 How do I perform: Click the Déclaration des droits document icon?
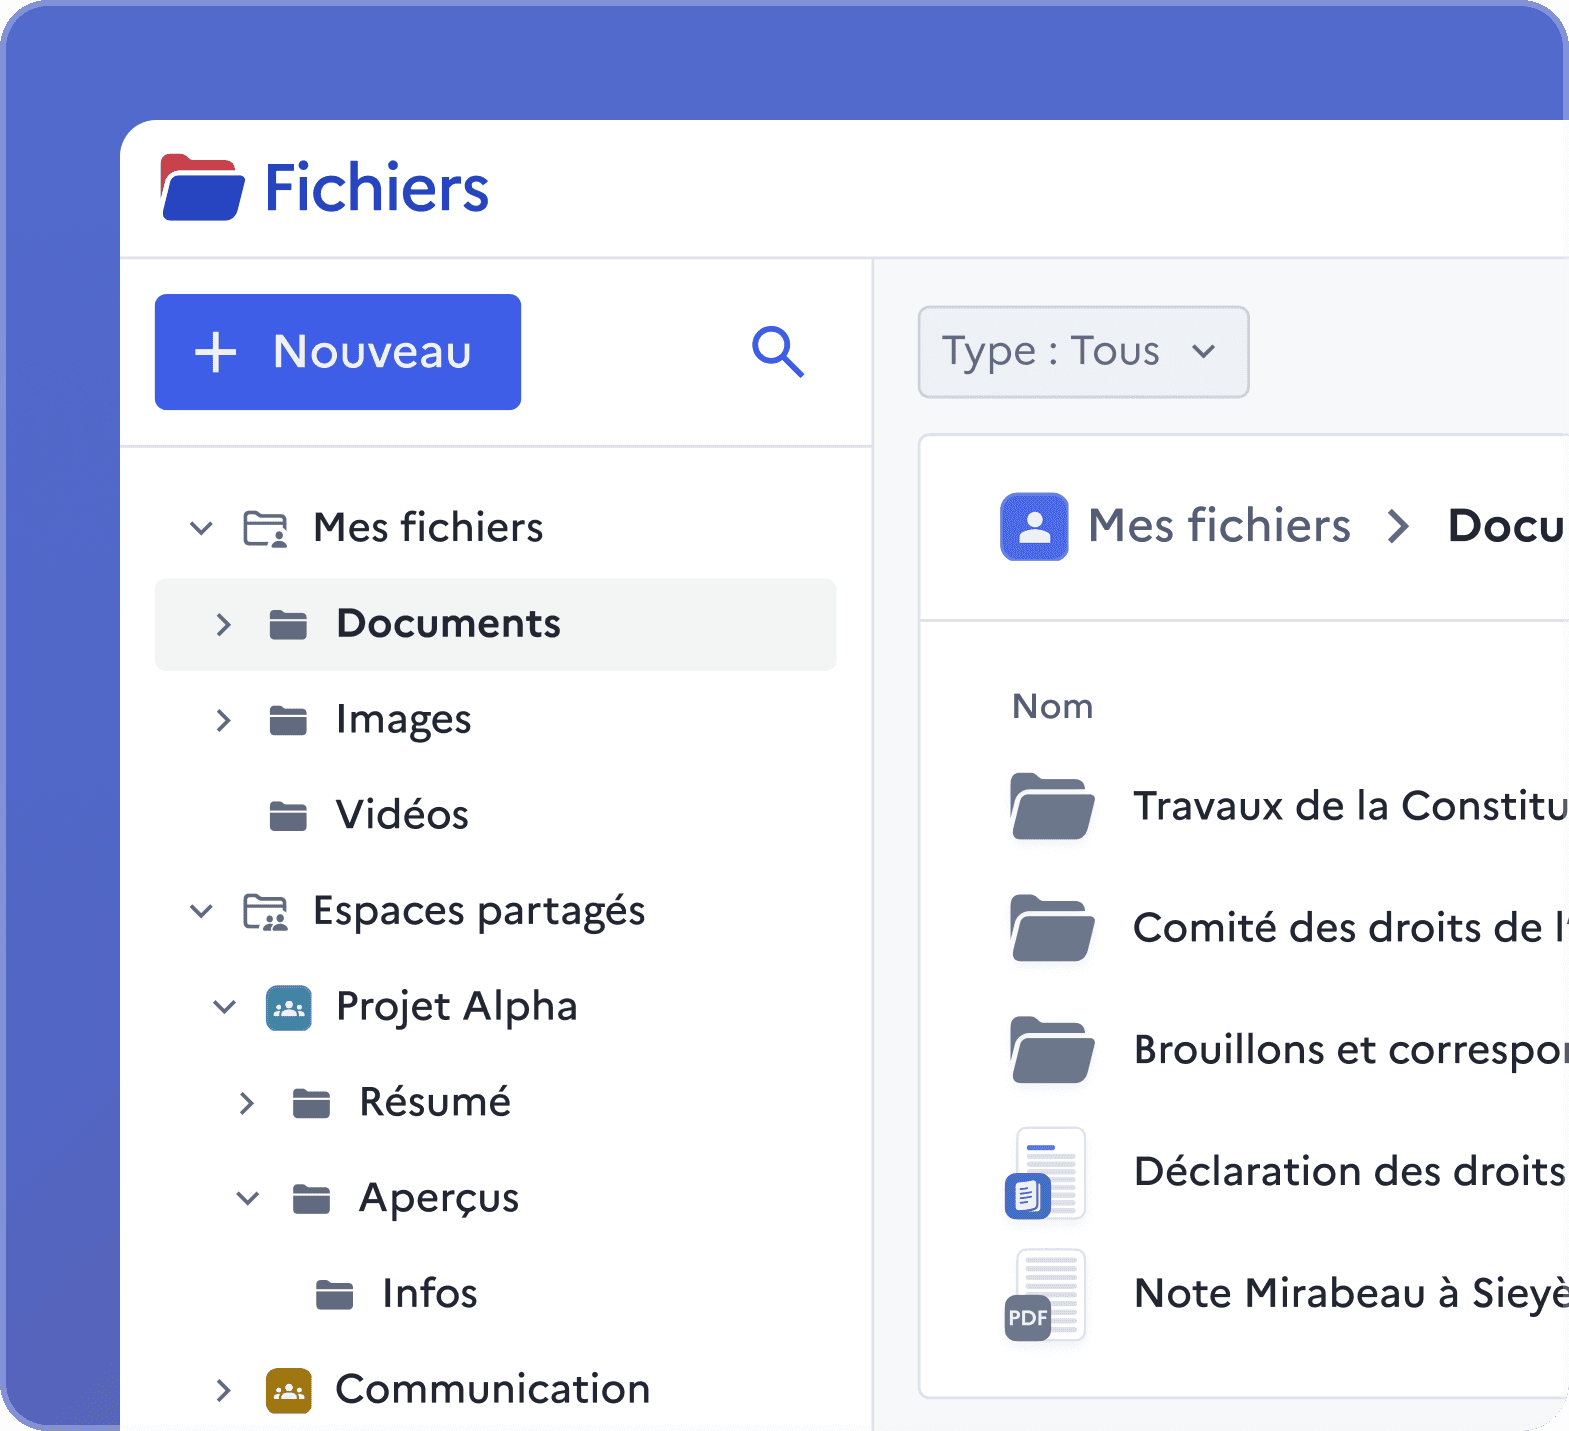[x=1046, y=1172]
